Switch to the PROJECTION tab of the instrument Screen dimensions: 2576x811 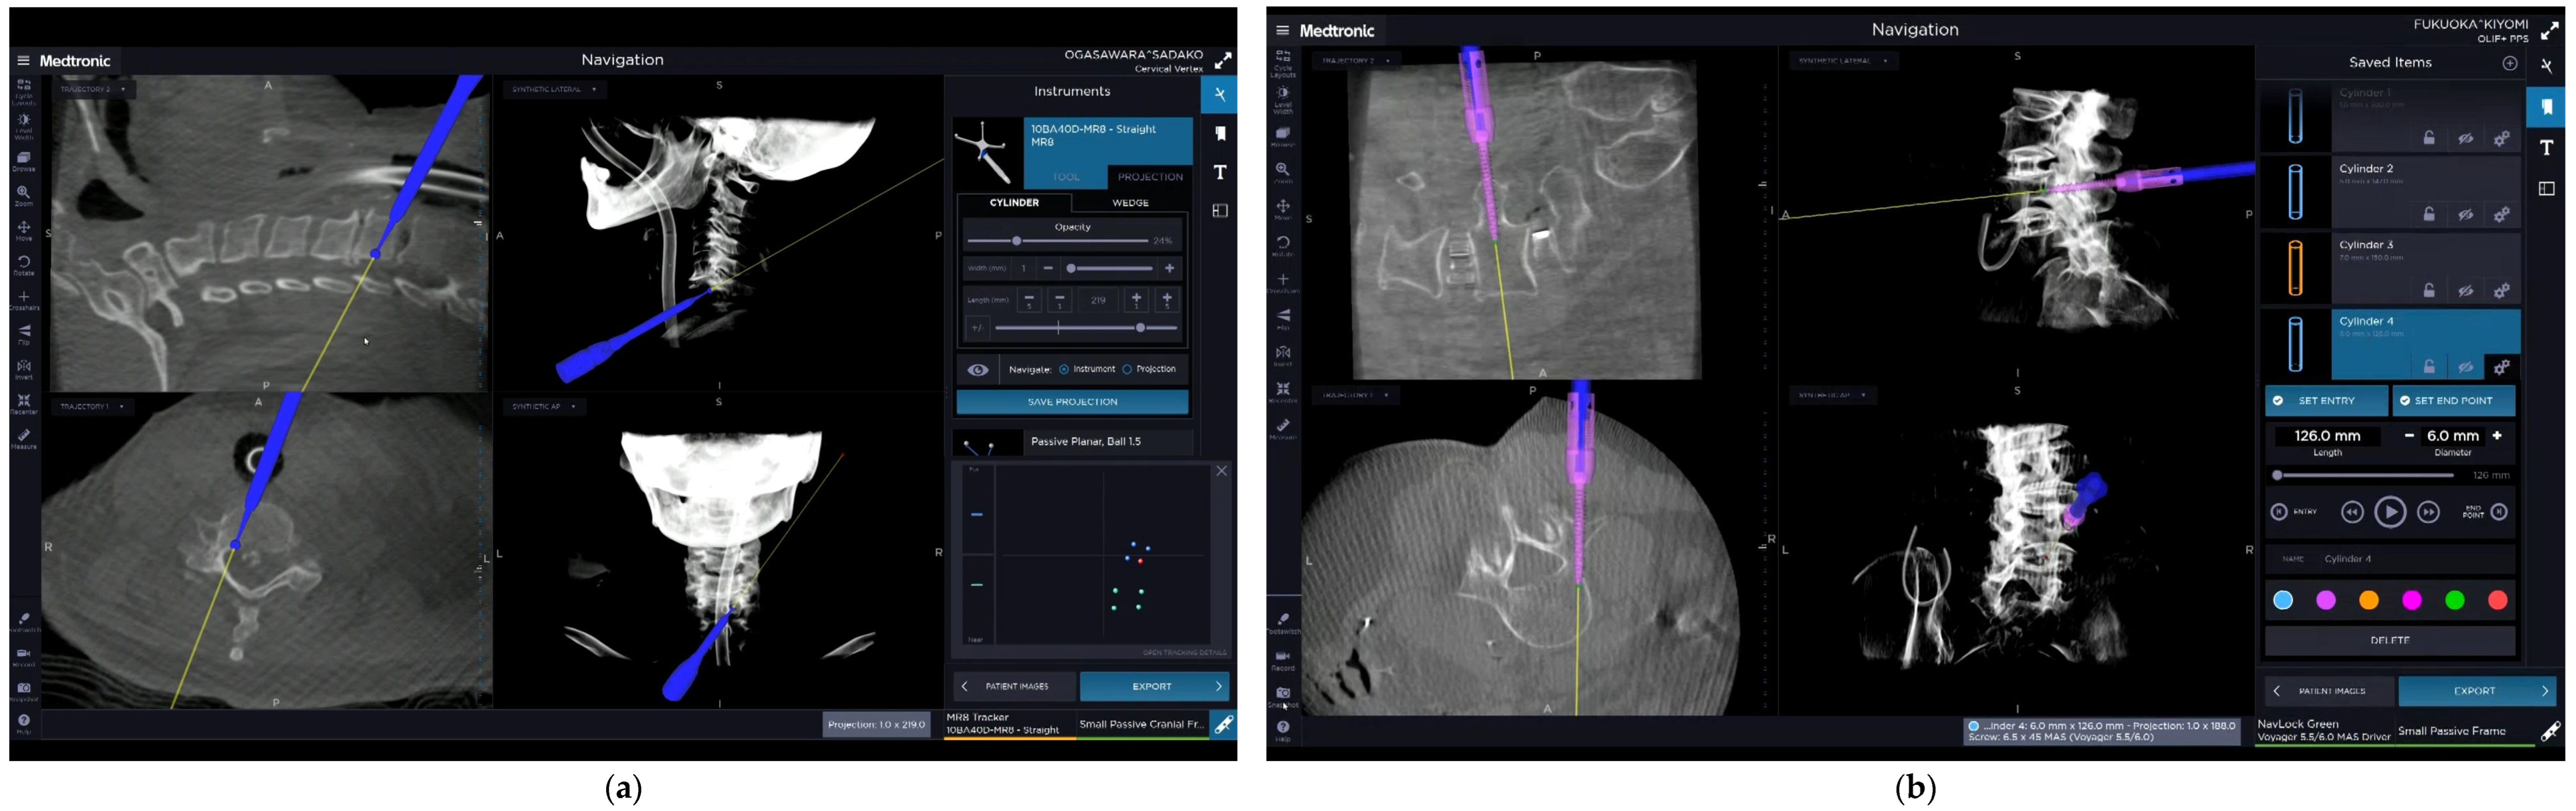click(x=1150, y=177)
